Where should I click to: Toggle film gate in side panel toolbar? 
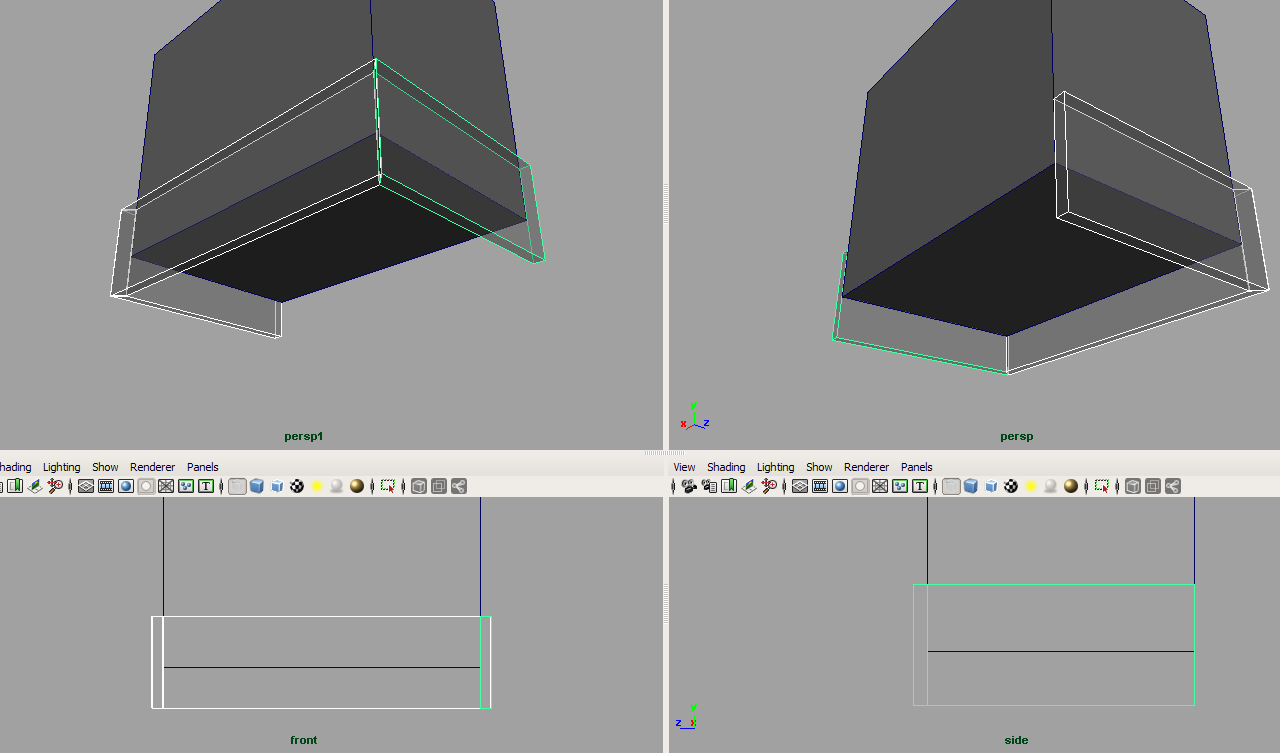820,486
